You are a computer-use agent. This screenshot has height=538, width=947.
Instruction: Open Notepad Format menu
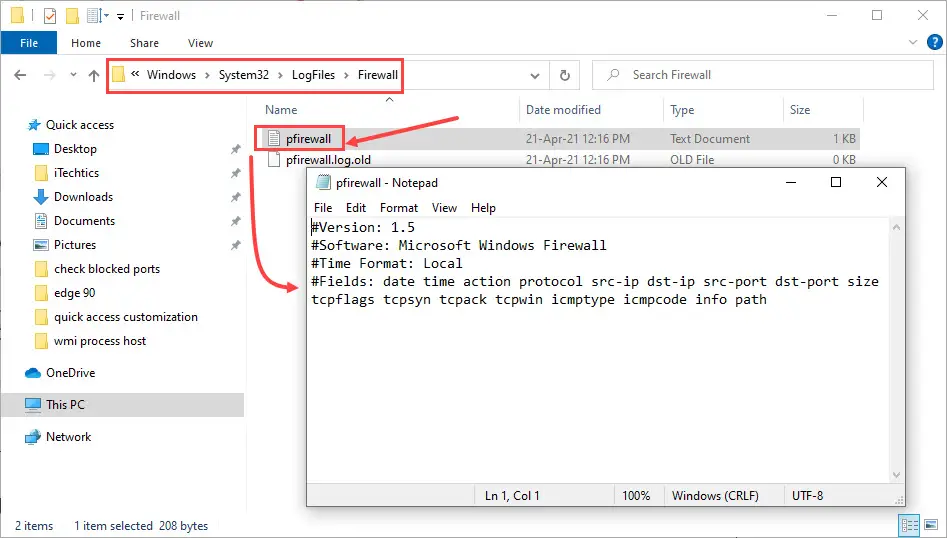399,208
